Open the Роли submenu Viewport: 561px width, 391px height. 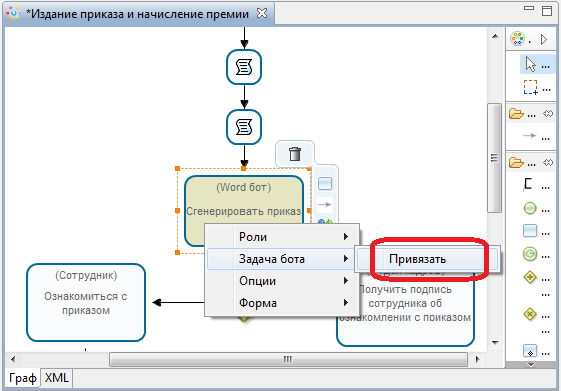pyautogui.click(x=282, y=237)
